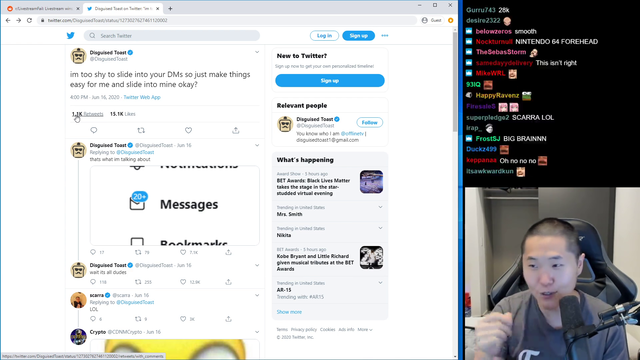Close the Disguised Toast Twitter tab
Viewport: 640px width, 360px height.
(158, 9)
